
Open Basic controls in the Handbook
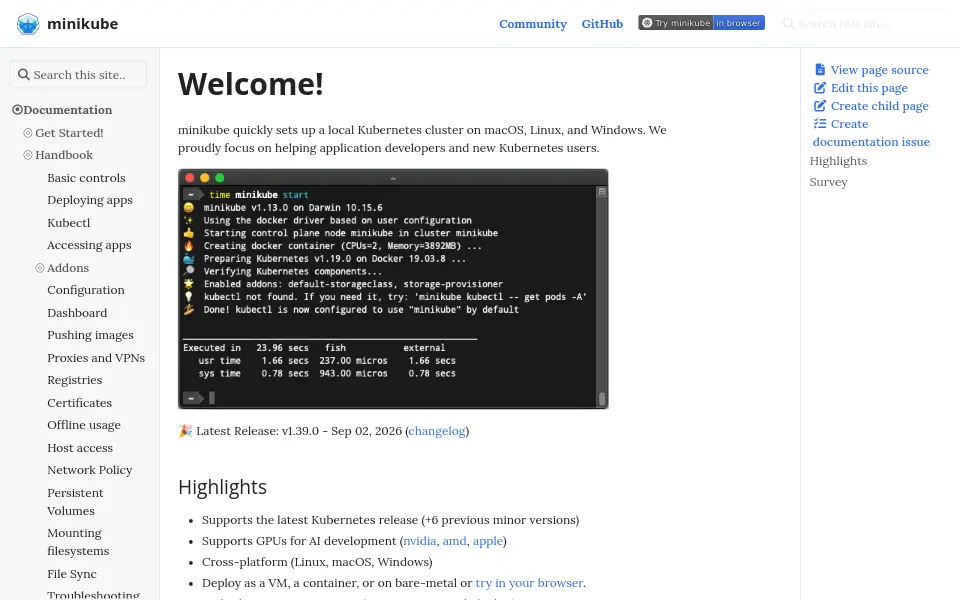coord(86,178)
